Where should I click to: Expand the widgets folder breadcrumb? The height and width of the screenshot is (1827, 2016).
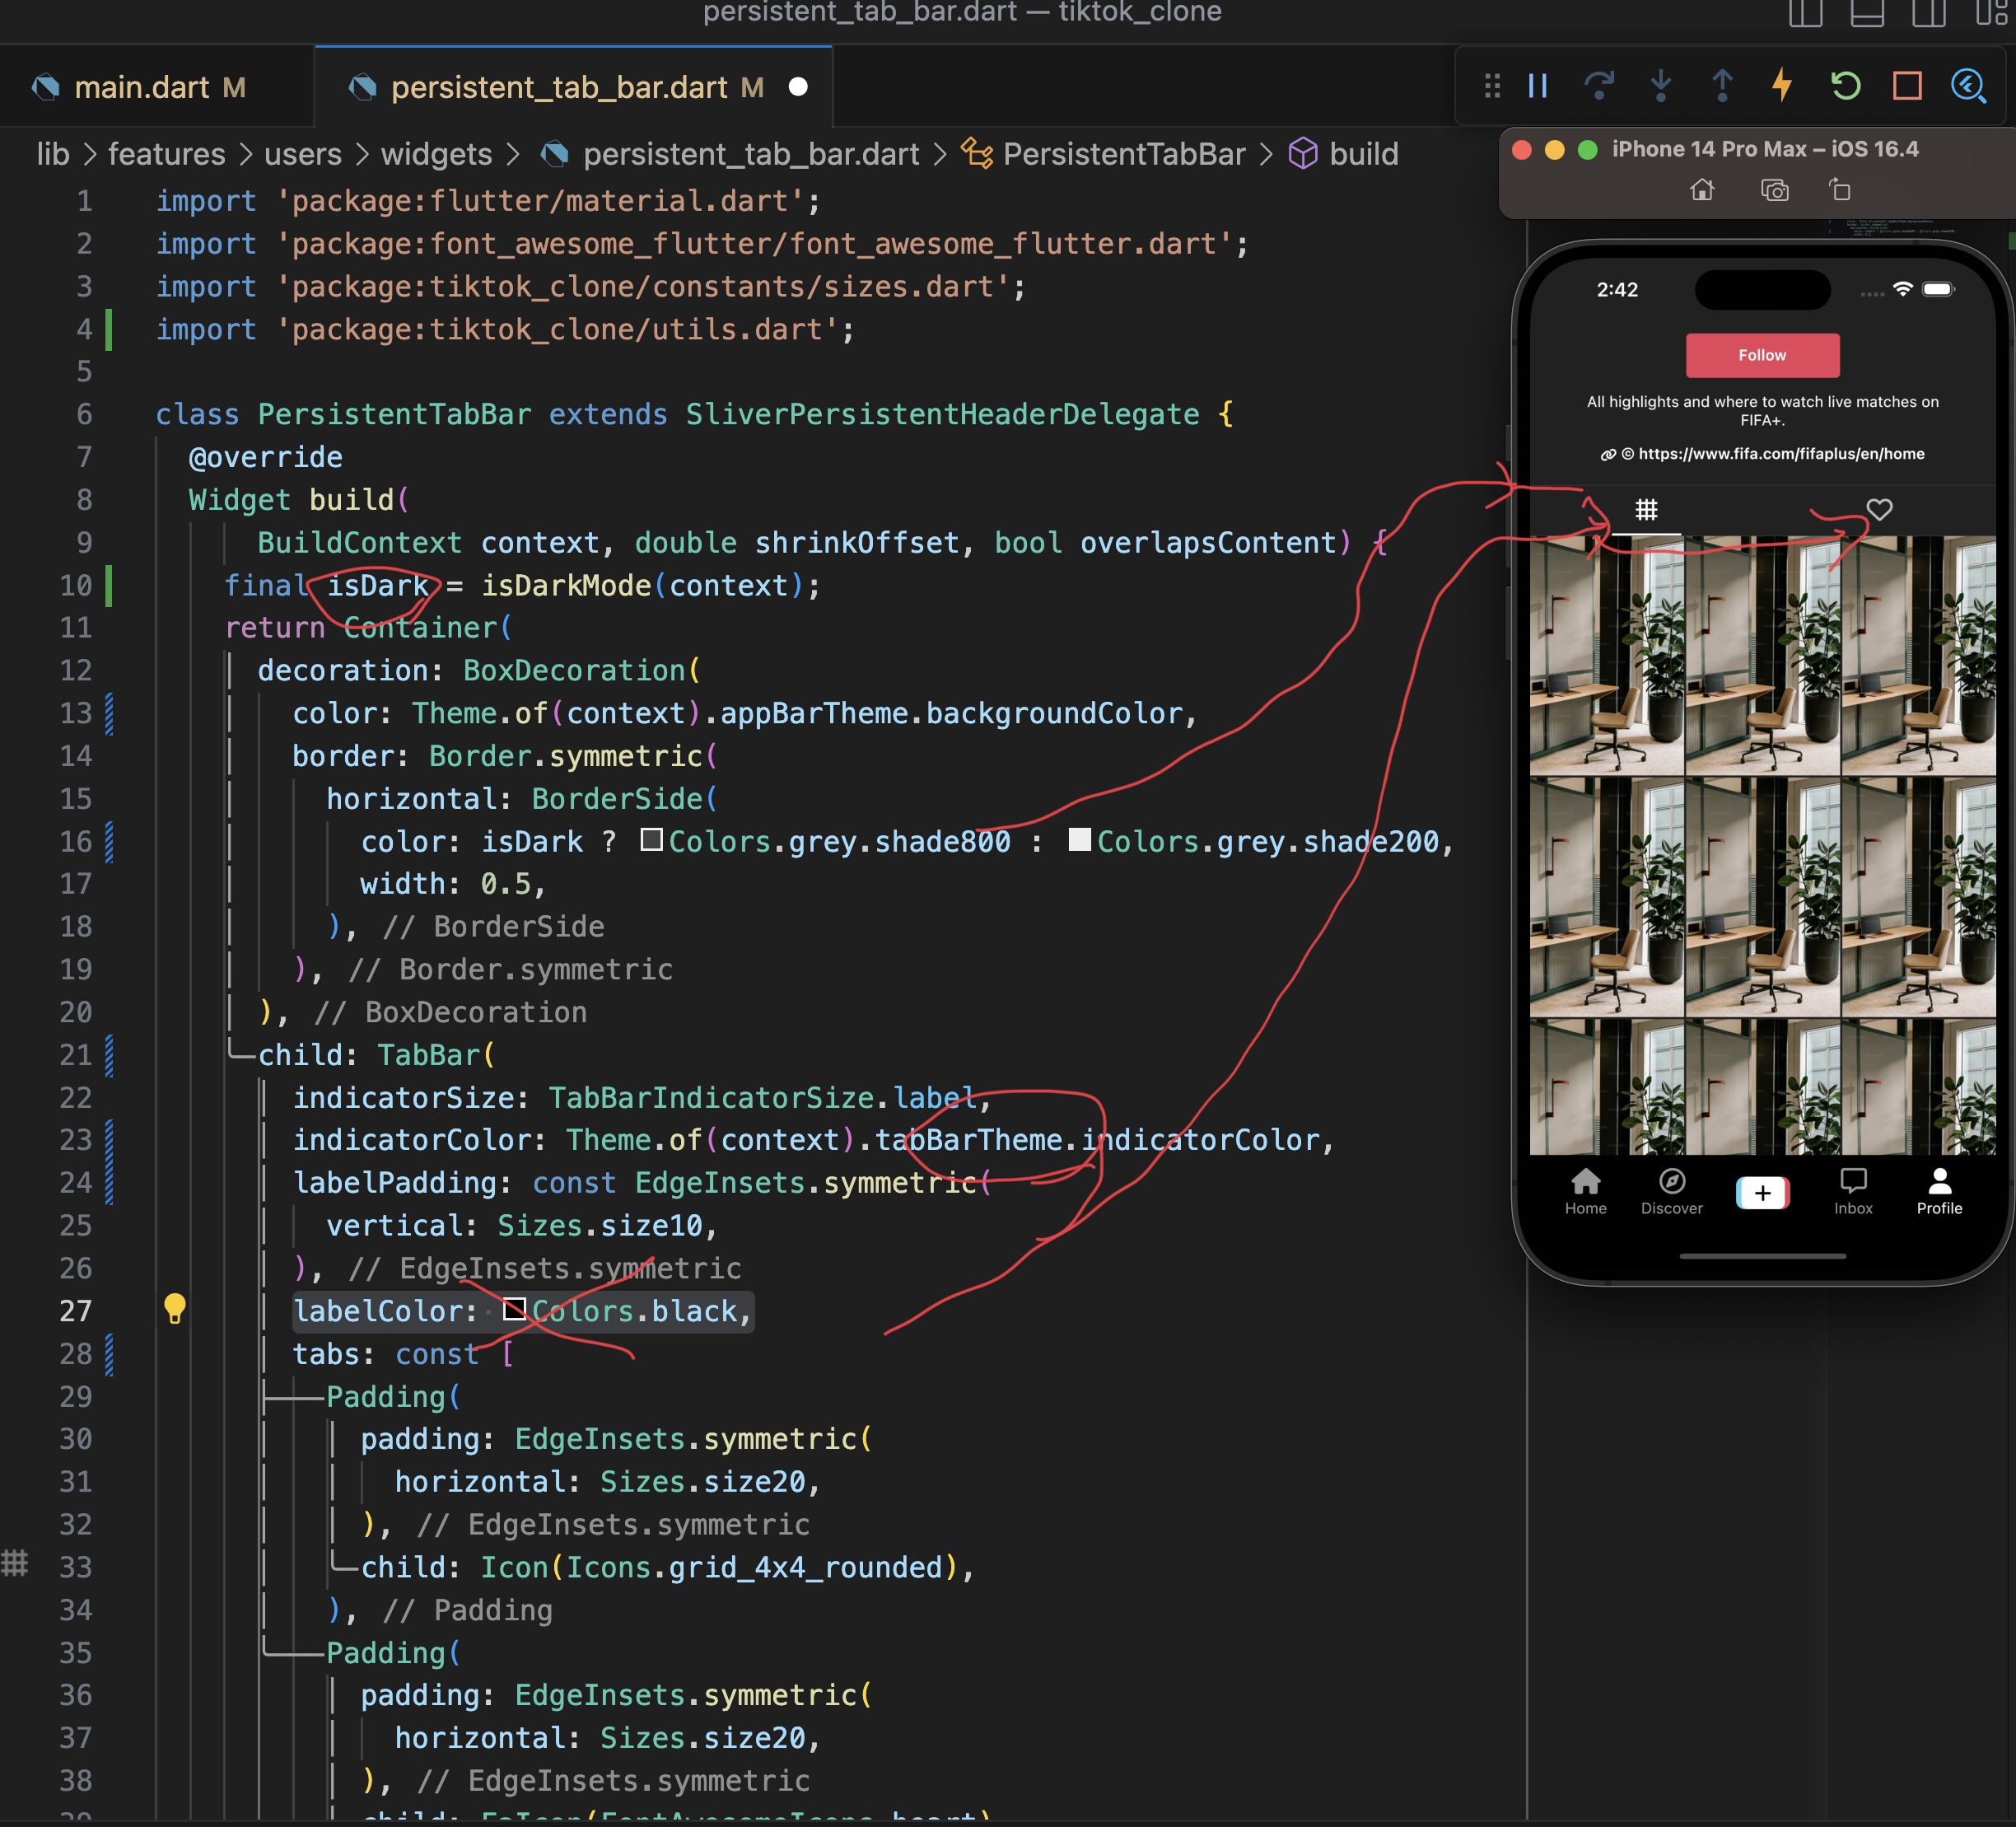pyautogui.click(x=436, y=154)
